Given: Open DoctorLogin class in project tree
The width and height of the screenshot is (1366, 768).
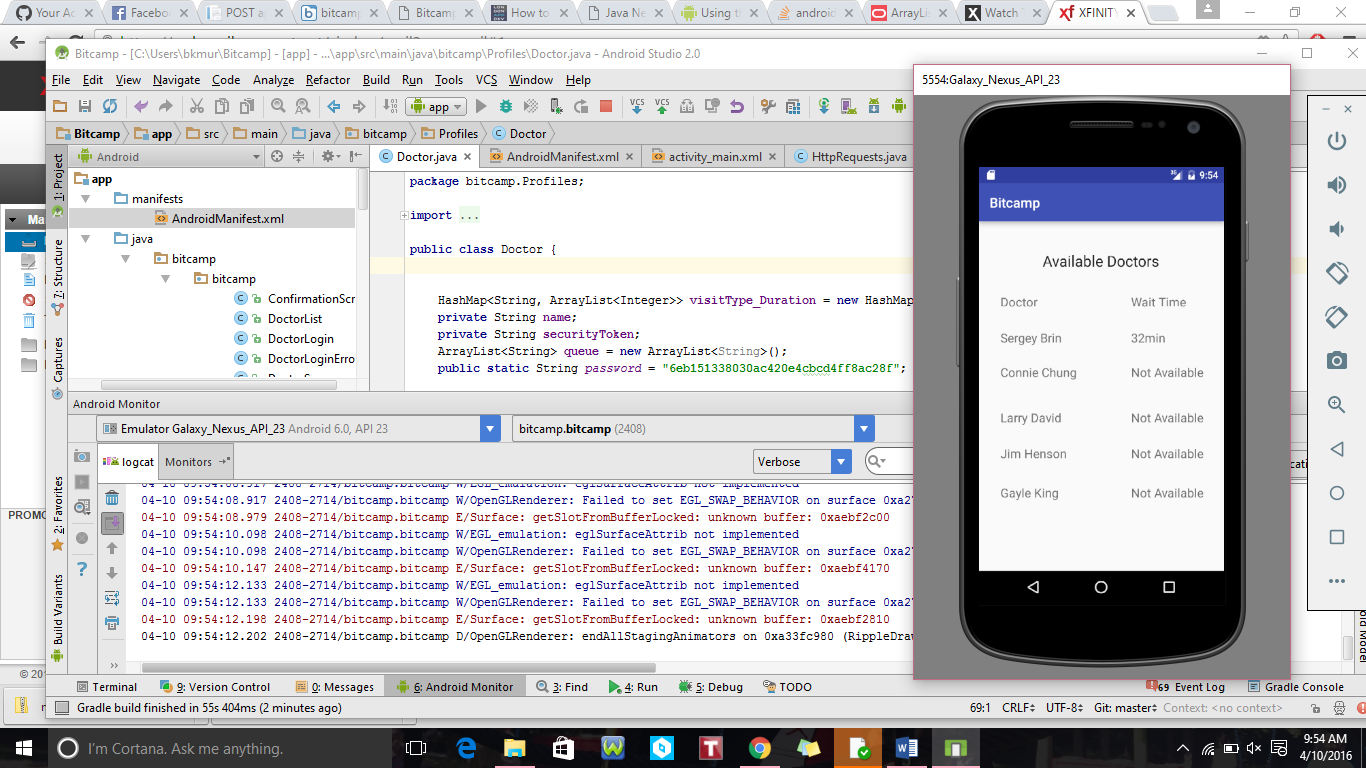Looking at the screenshot, I should point(301,339).
